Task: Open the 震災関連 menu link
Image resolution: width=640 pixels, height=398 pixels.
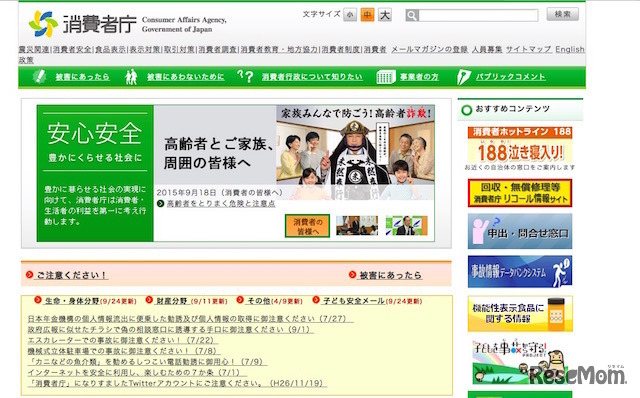Action: tap(34, 49)
